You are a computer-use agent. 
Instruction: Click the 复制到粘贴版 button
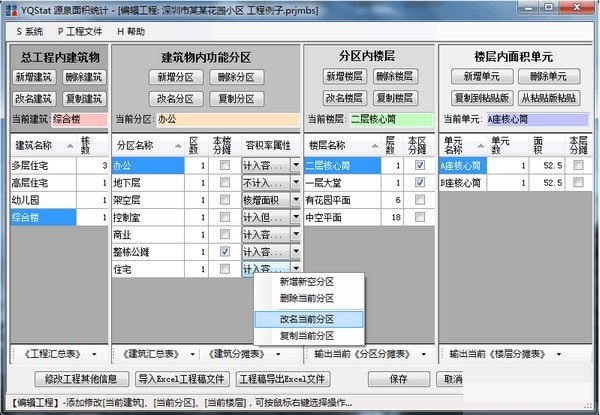coord(482,98)
